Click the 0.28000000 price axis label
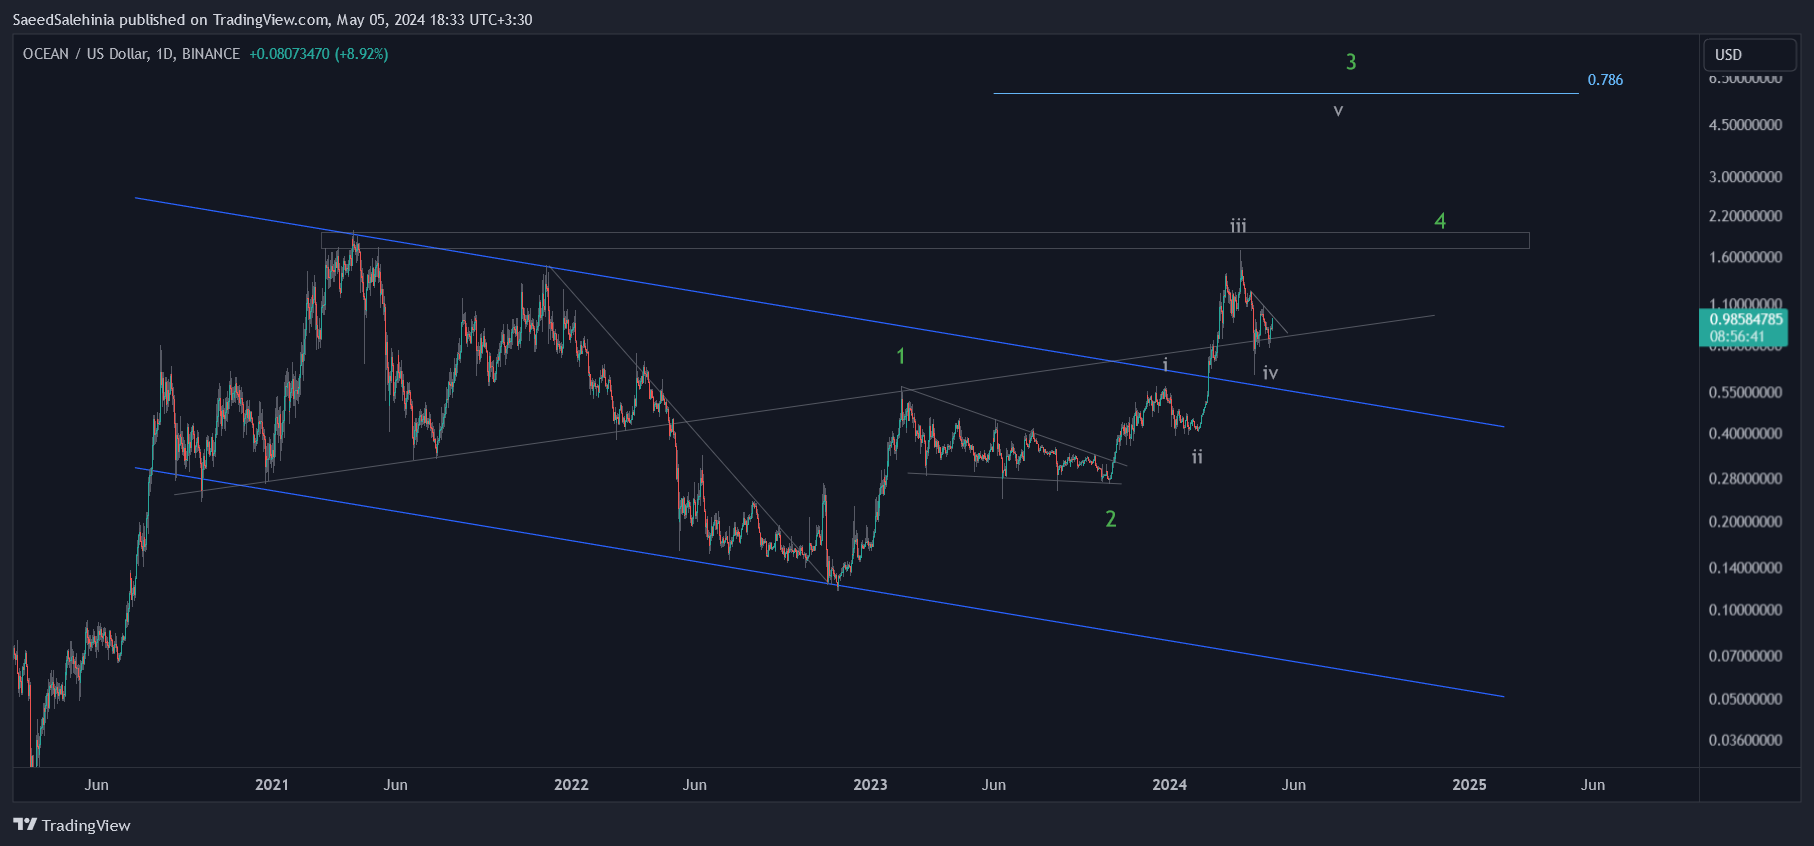 tap(1745, 478)
